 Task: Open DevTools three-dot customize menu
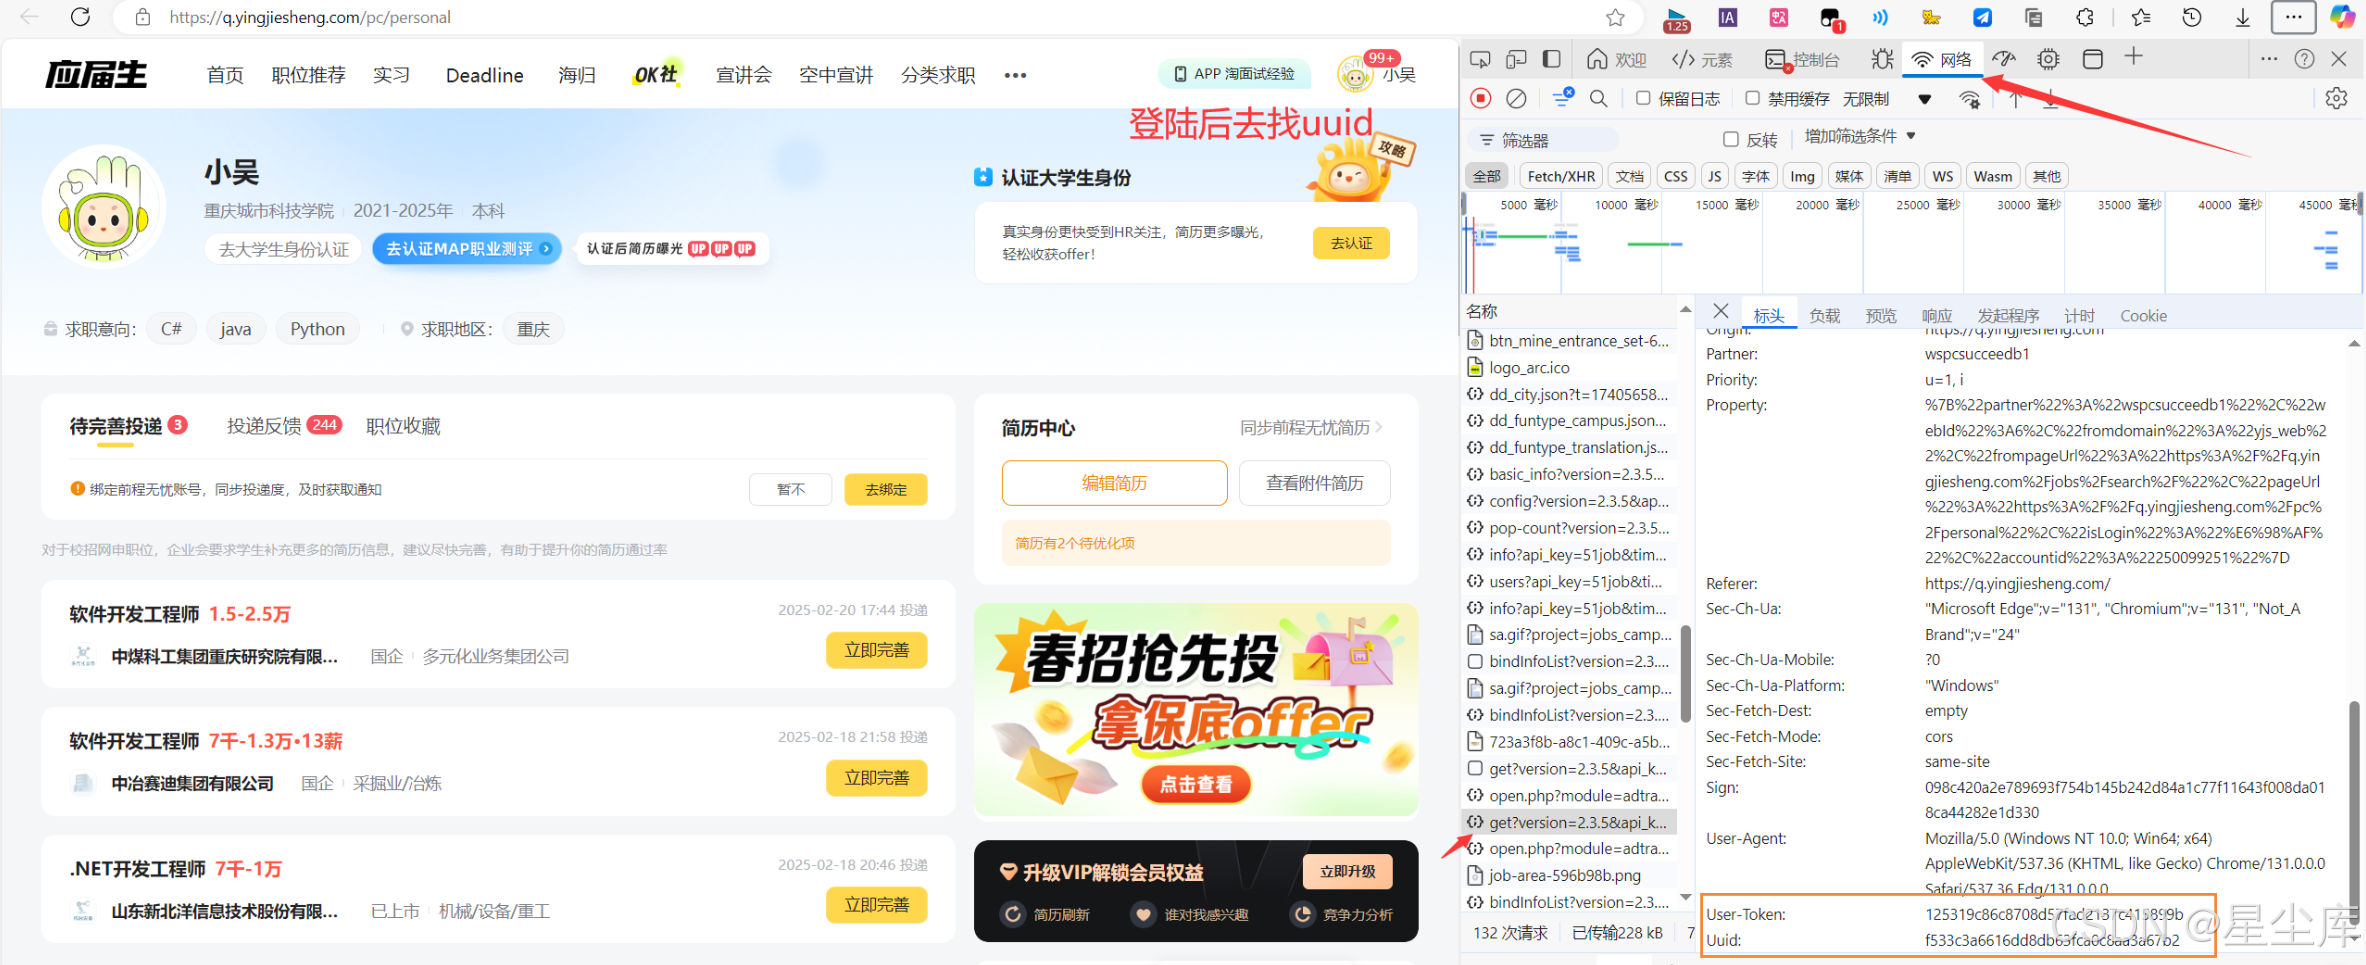pyautogui.click(x=2268, y=59)
